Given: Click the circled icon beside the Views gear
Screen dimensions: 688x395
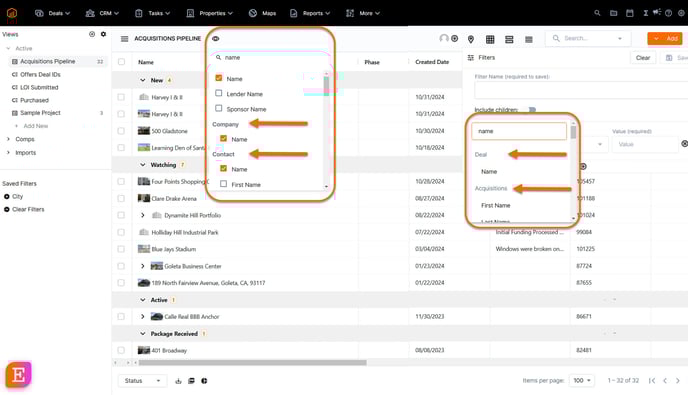Looking at the screenshot, I should coord(92,34).
